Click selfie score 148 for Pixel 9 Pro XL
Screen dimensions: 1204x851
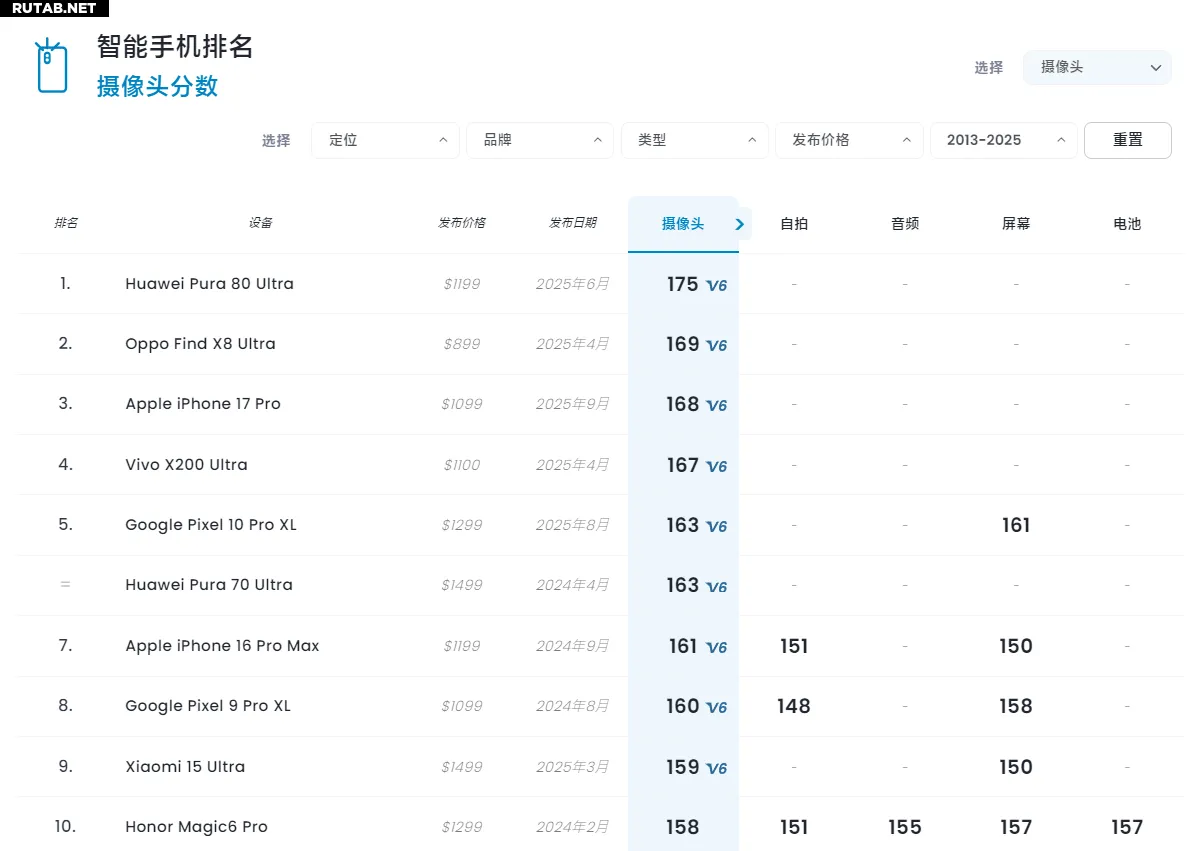pos(794,706)
